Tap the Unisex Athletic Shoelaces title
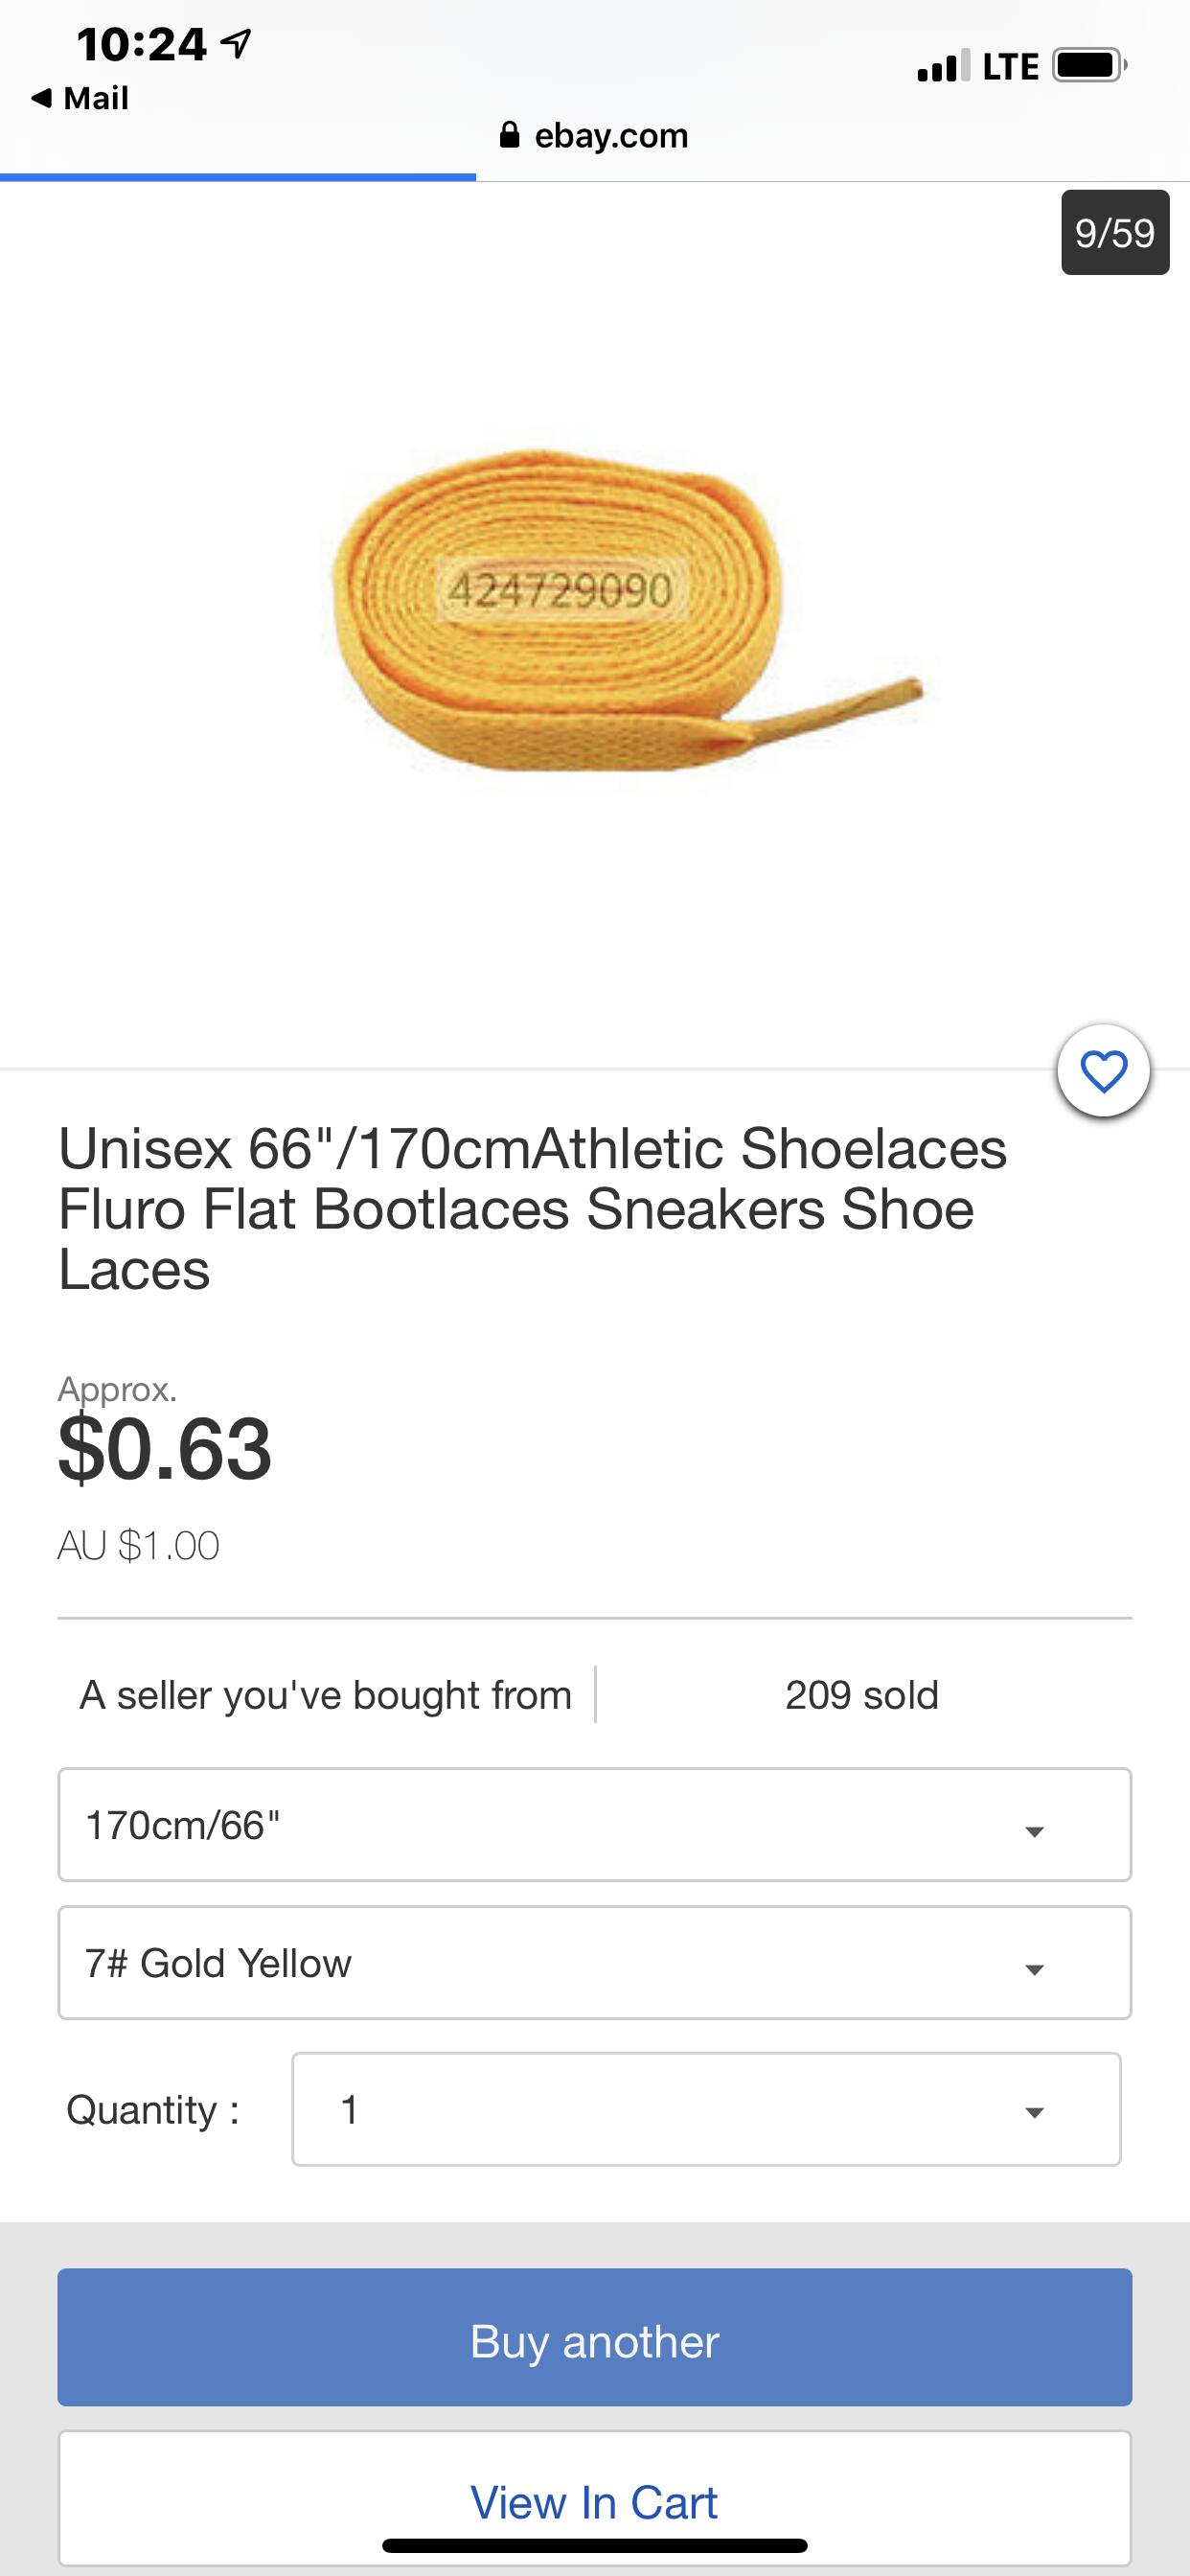1190x2576 pixels. (532, 1208)
